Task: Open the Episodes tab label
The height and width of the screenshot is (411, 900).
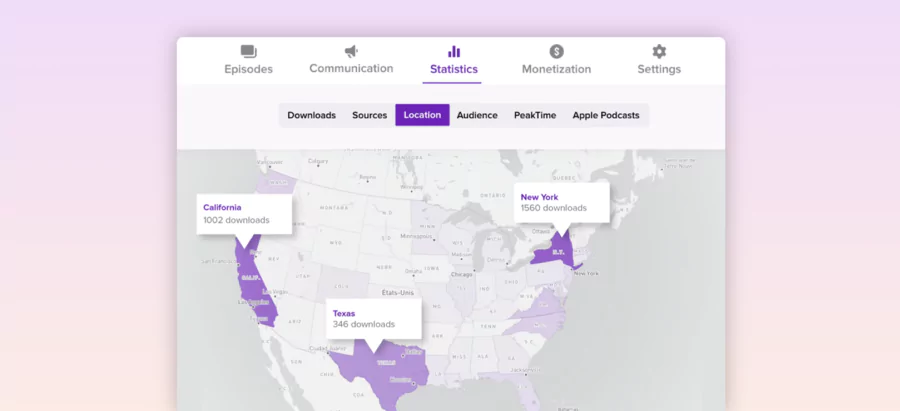Action: click(x=249, y=69)
